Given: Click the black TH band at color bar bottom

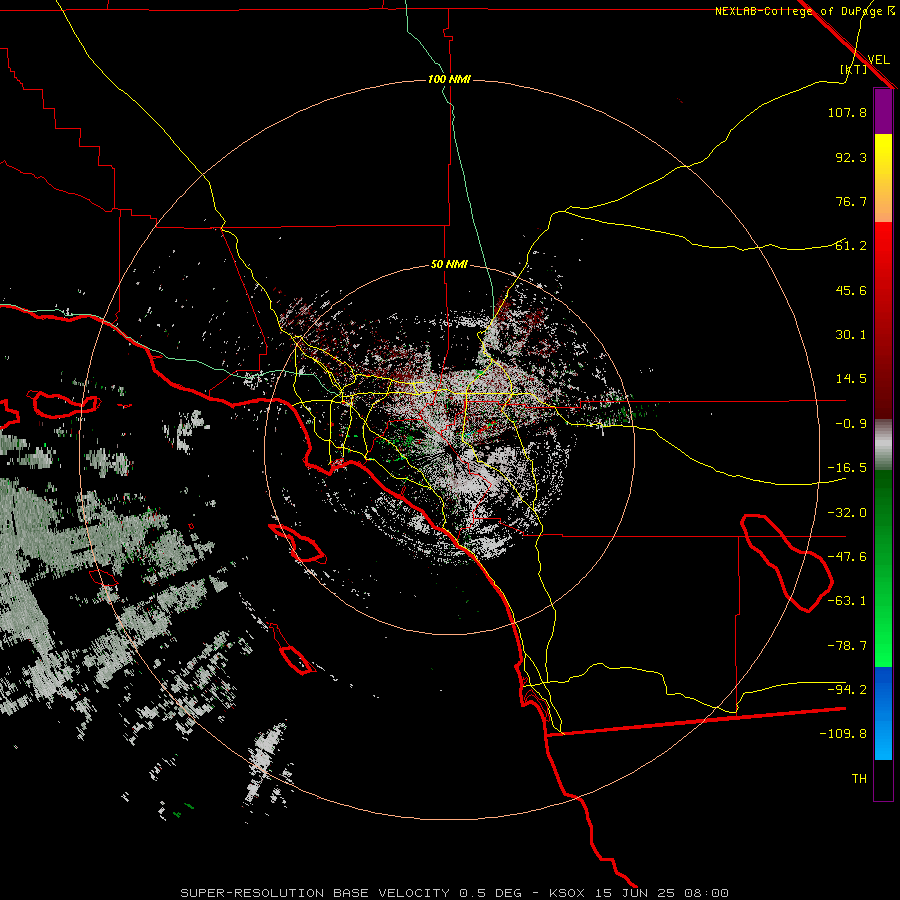Looking at the screenshot, I should click(x=883, y=779).
